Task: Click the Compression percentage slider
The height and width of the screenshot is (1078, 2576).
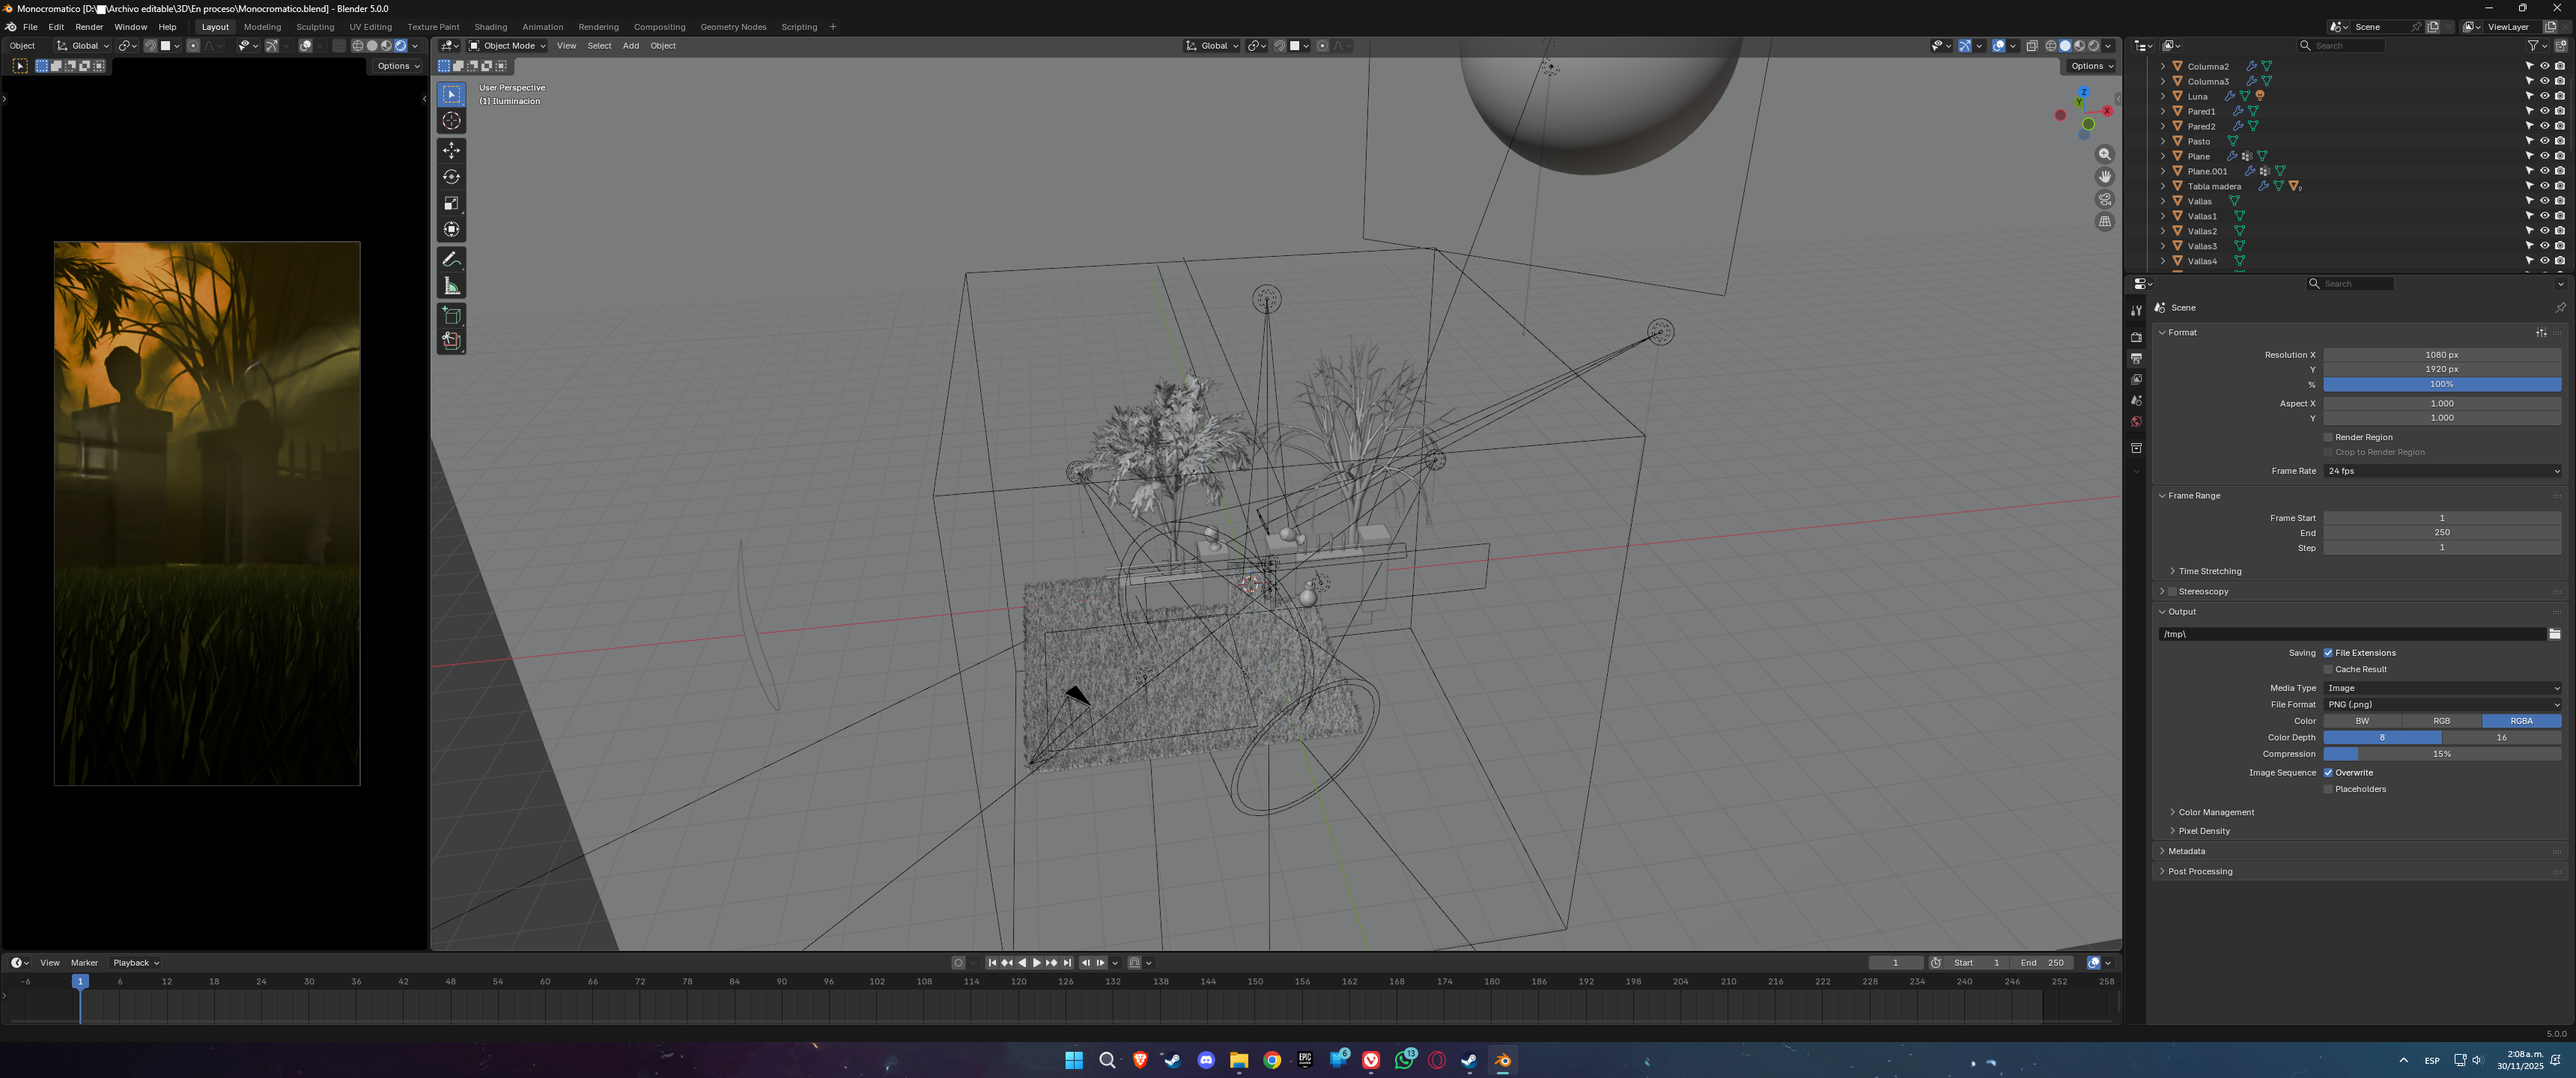Action: (x=2441, y=754)
